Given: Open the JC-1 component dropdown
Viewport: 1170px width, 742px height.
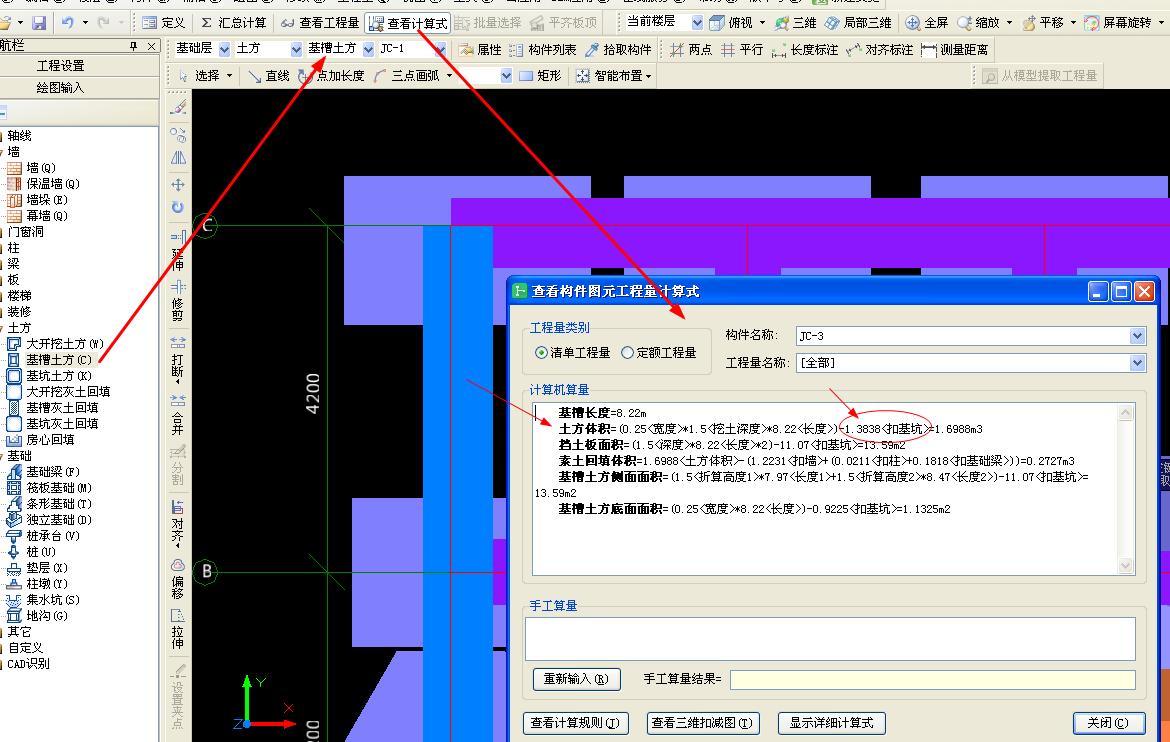Looking at the screenshot, I should click(x=440, y=49).
